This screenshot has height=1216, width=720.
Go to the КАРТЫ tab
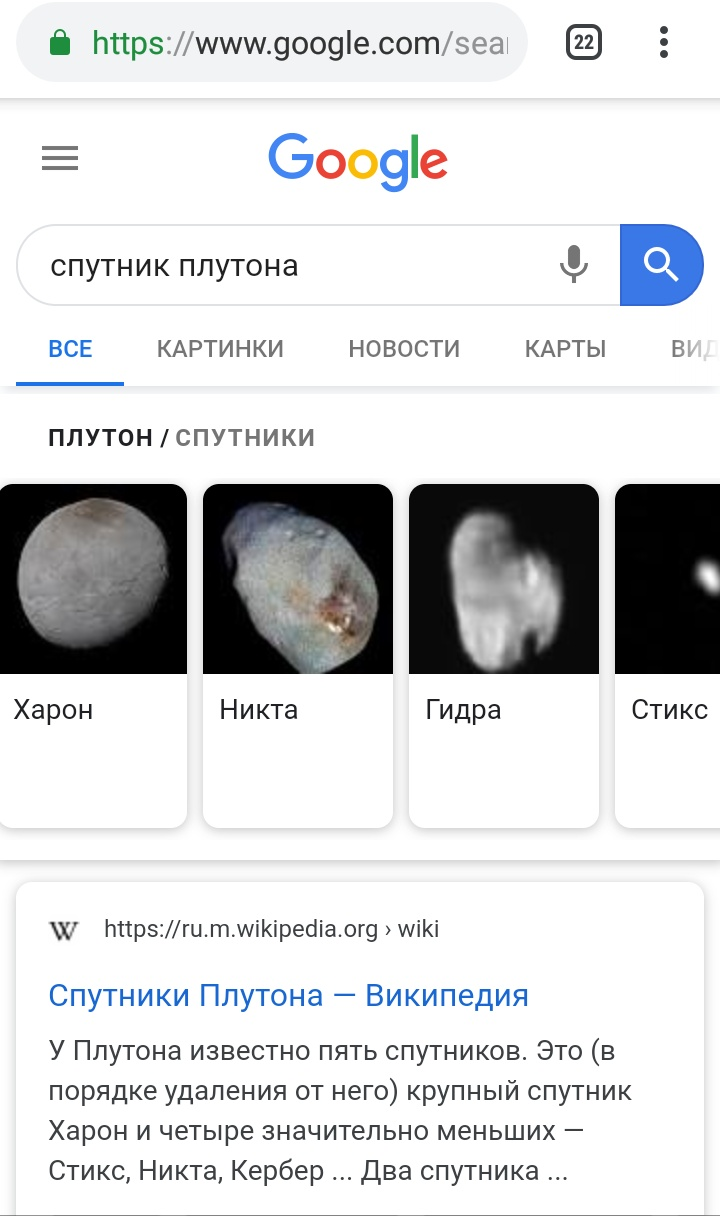(x=565, y=349)
